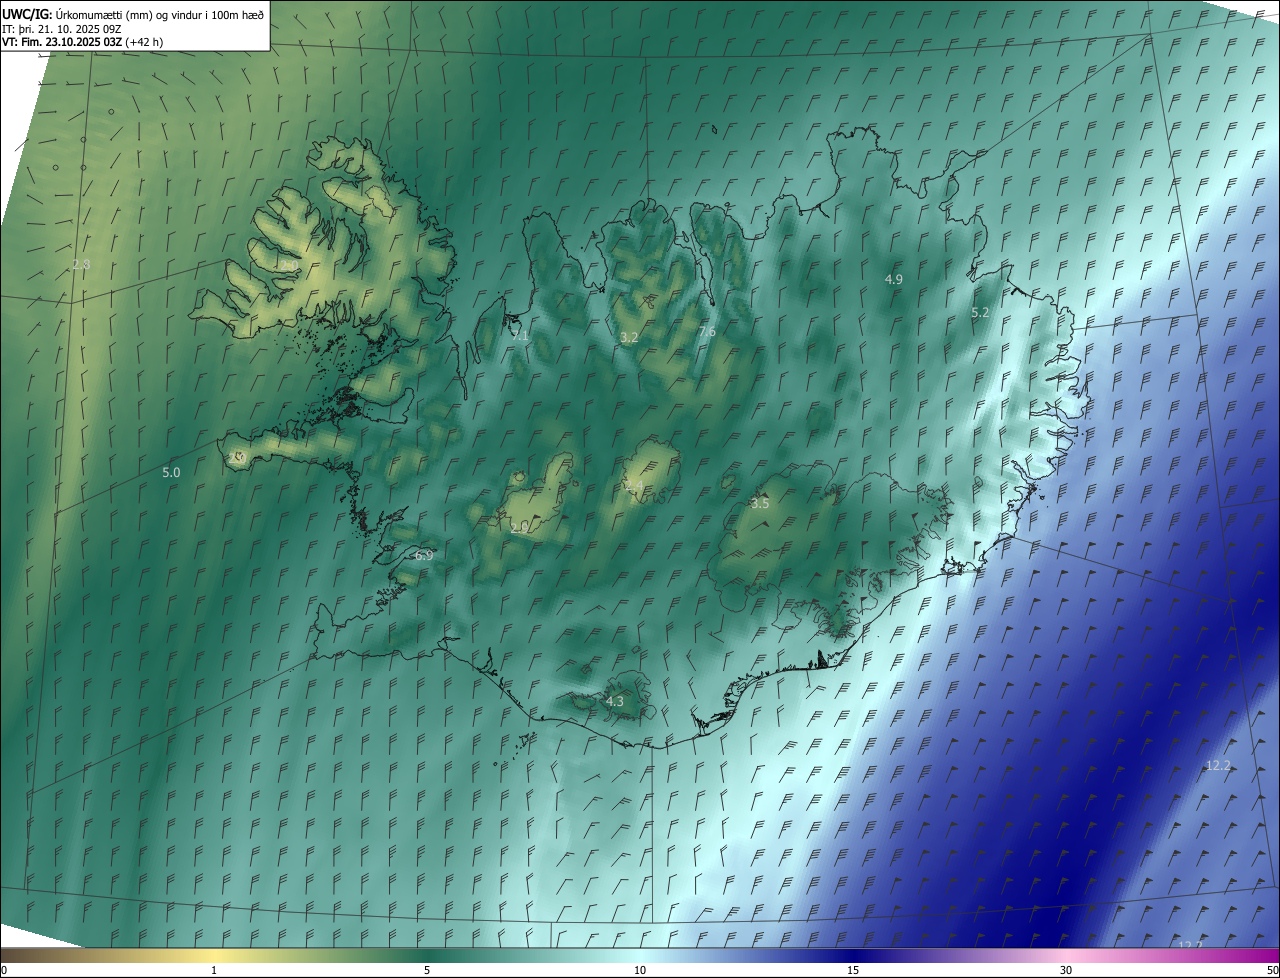Image resolution: width=1280 pixels, height=978 pixels.
Task: Click the 5.0 value label
Action: (x=171, y=472)
